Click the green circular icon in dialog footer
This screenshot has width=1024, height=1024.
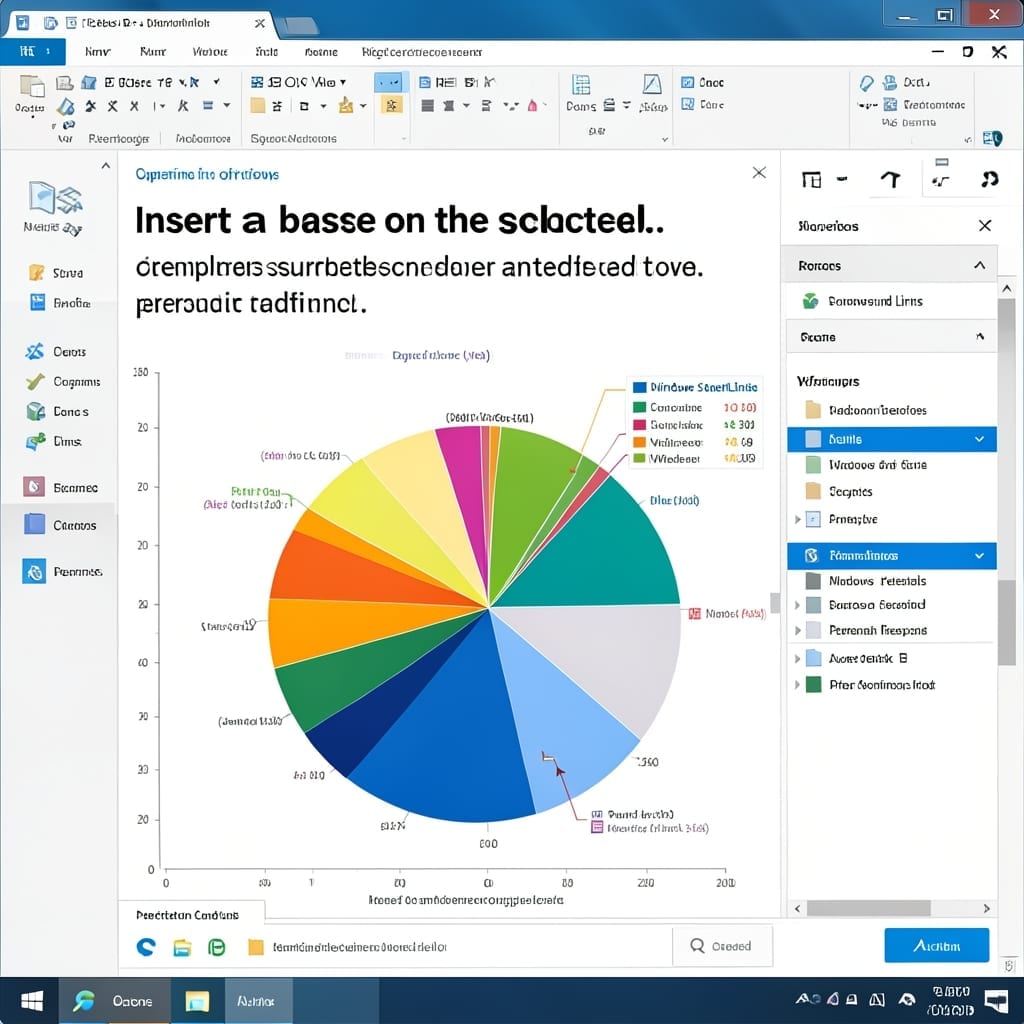[217, 947]
